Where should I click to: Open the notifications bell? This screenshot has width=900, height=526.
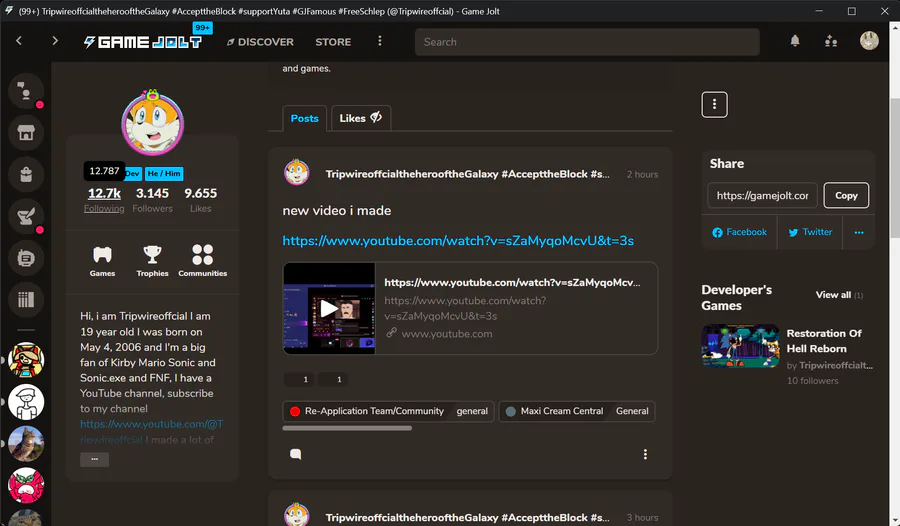[795, 41]
